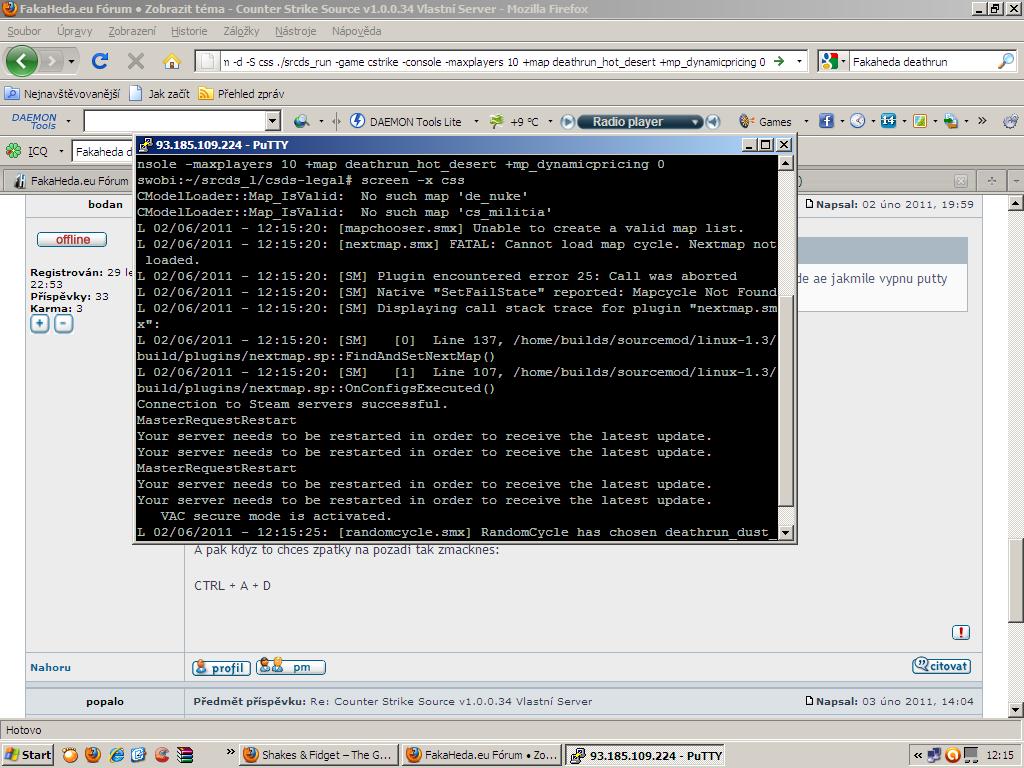Open the Úpravy menu
Screen dimensions: 1024x768
(x=74, y=31)
